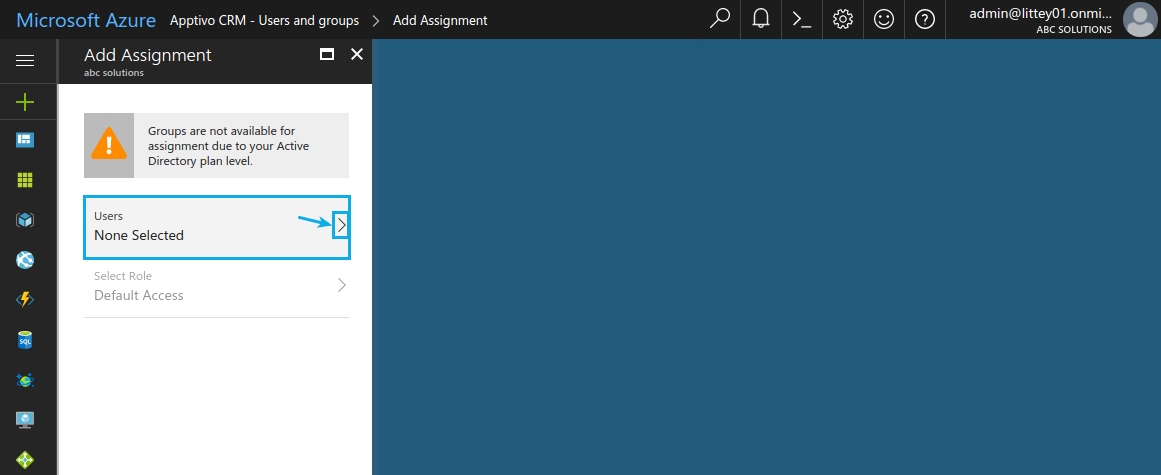
Task: Open the Virtual machines monitor icon
Action: (25, 420)
